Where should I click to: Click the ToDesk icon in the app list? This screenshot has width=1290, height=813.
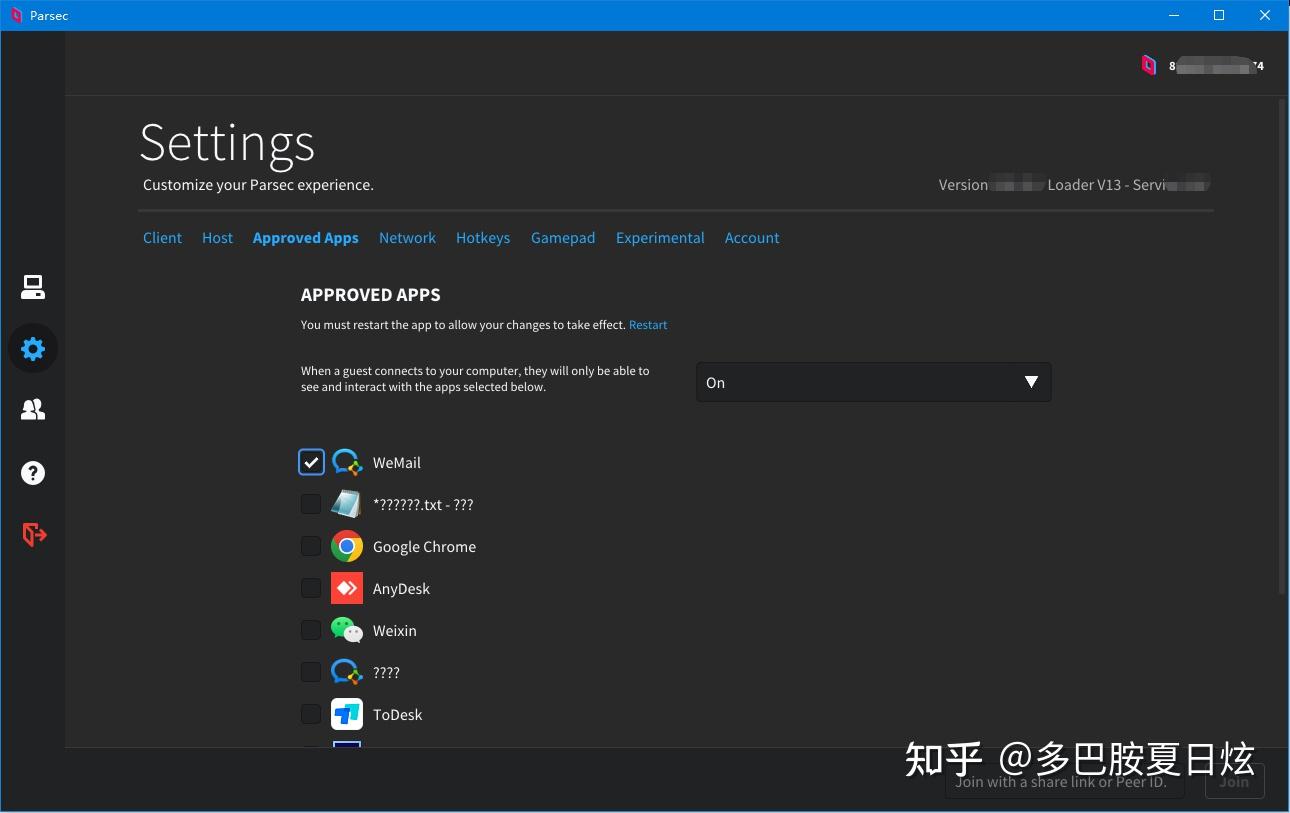click(346, 714)
